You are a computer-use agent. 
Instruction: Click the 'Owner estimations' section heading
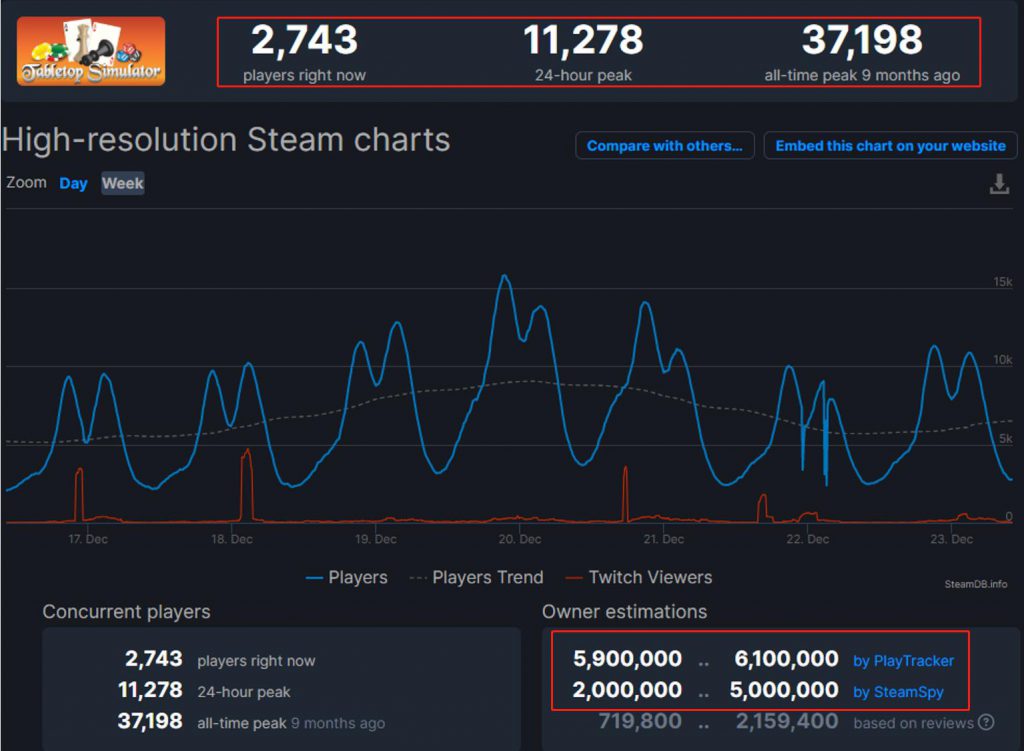click(x=624, y=611)
